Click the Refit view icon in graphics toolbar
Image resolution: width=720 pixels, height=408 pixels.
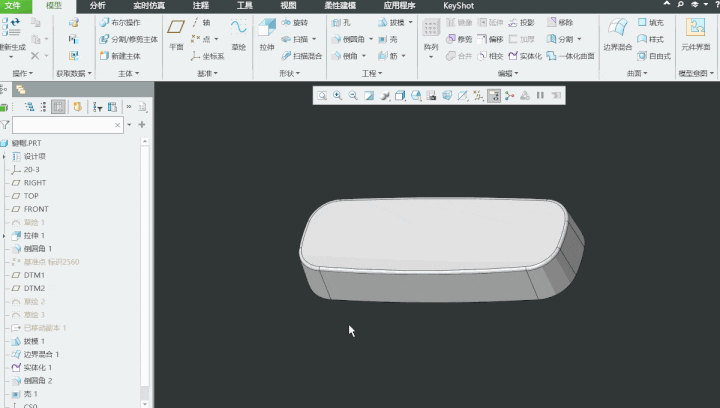[x=322, y=95]
